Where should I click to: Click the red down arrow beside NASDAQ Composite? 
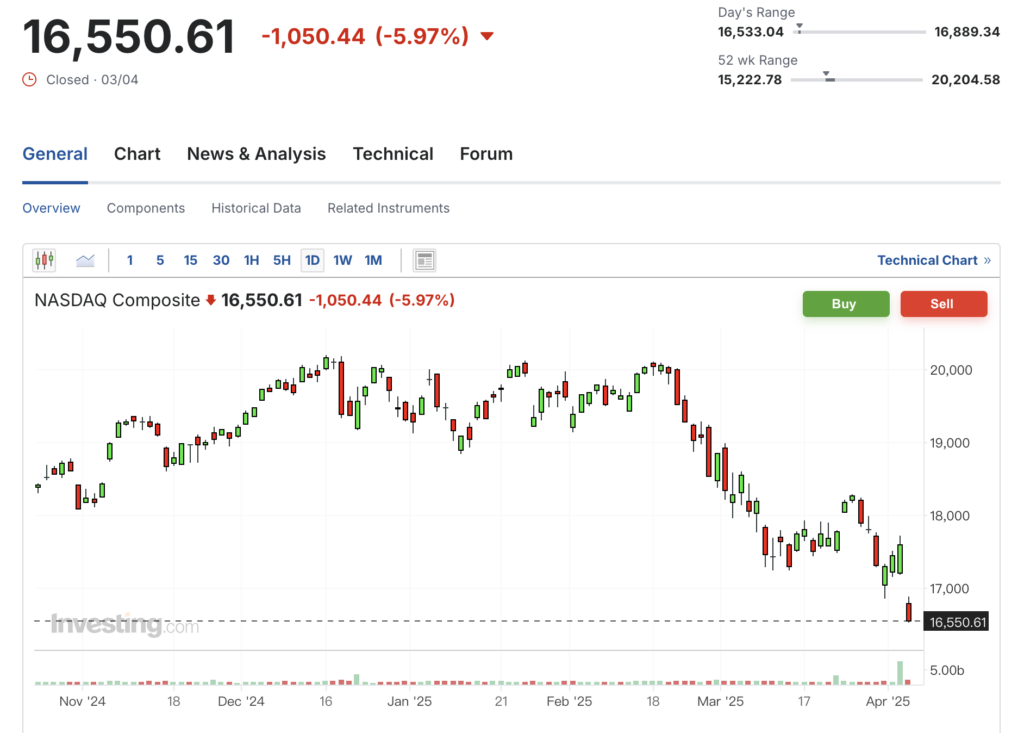tap(210, 301)
